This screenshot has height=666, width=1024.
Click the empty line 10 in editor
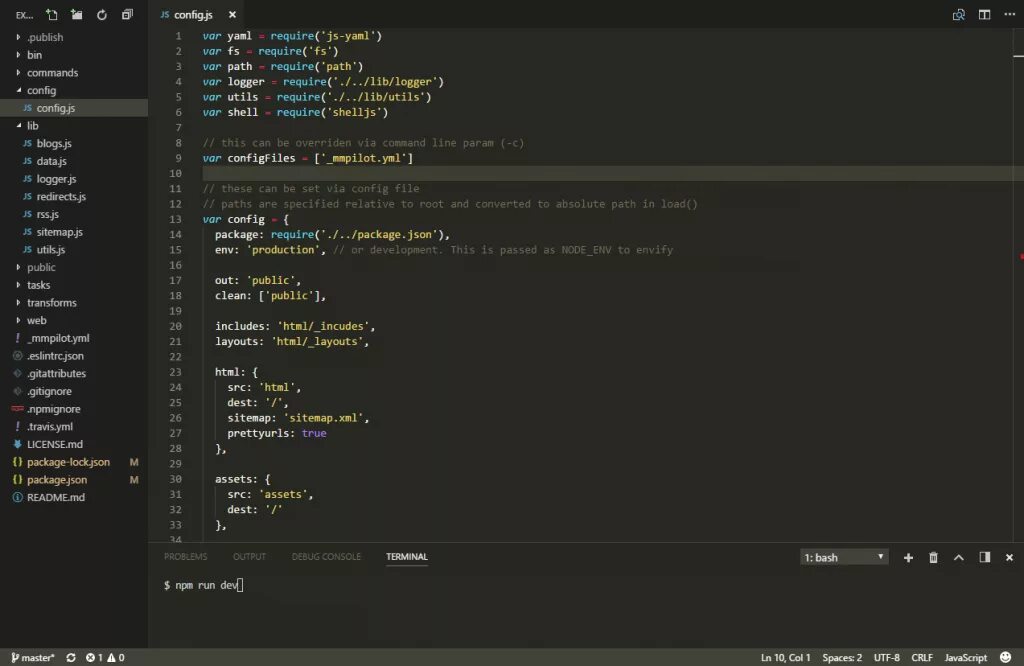coord(613,173)
